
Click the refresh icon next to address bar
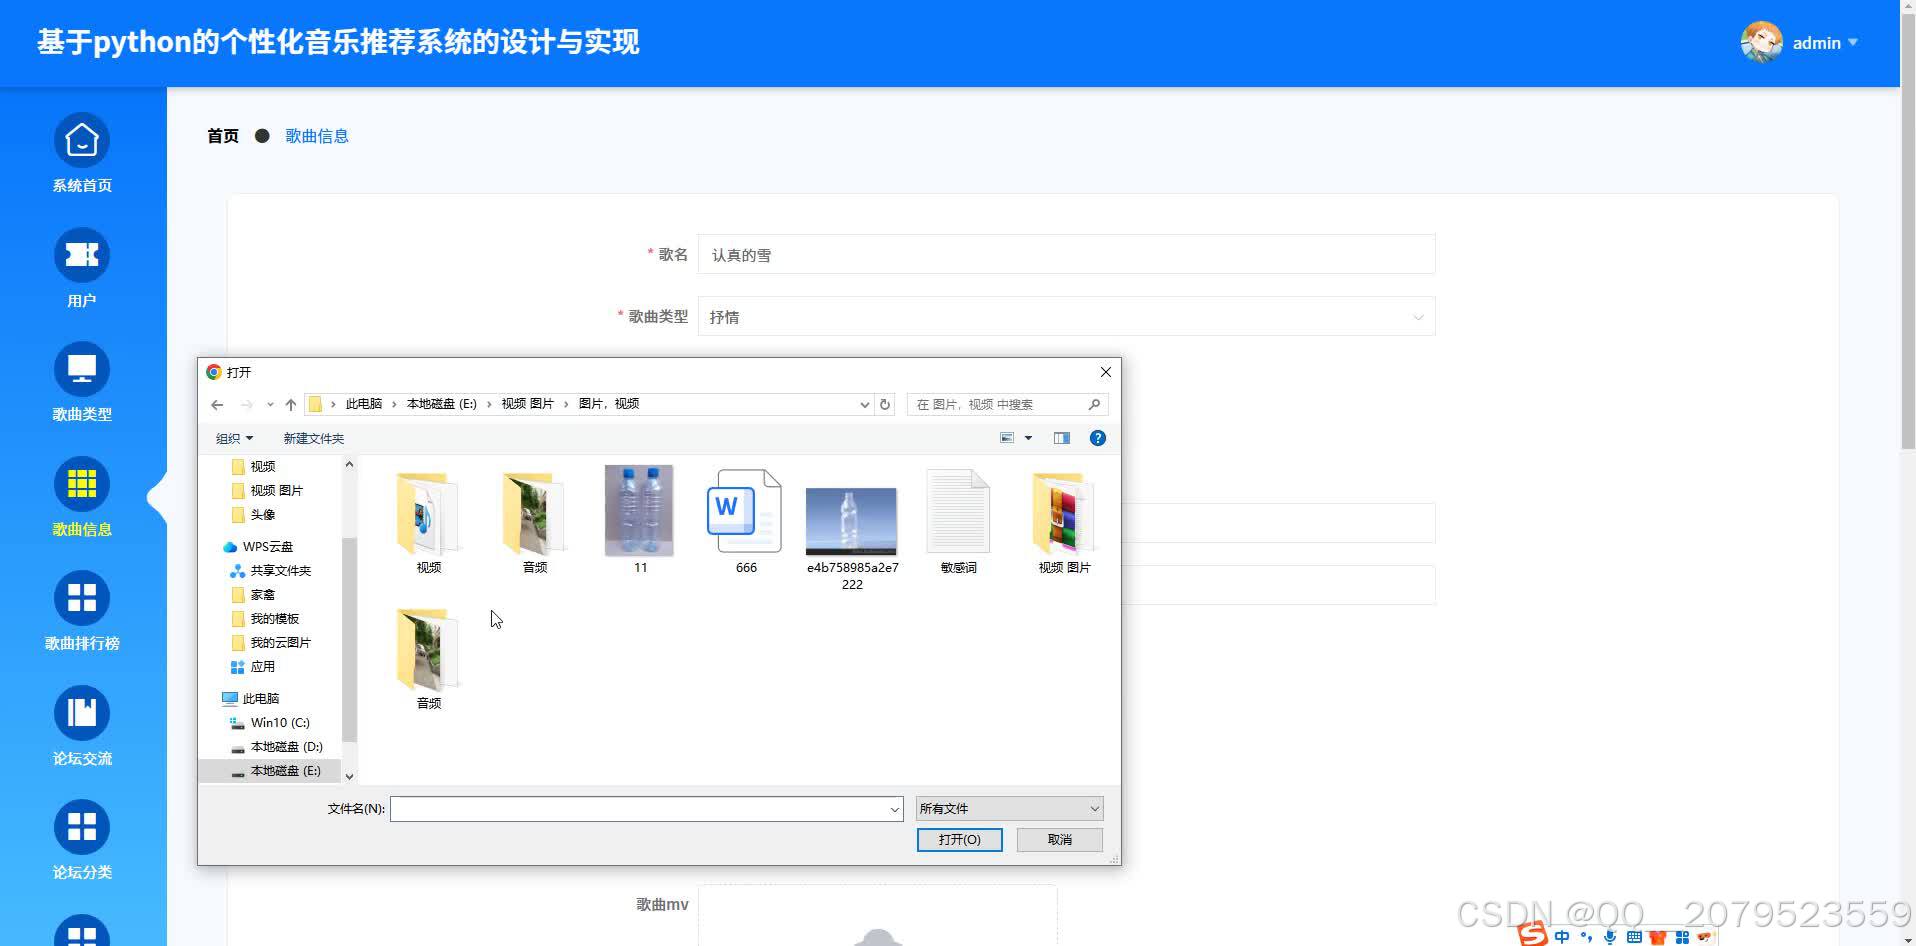tap(884, 404)
